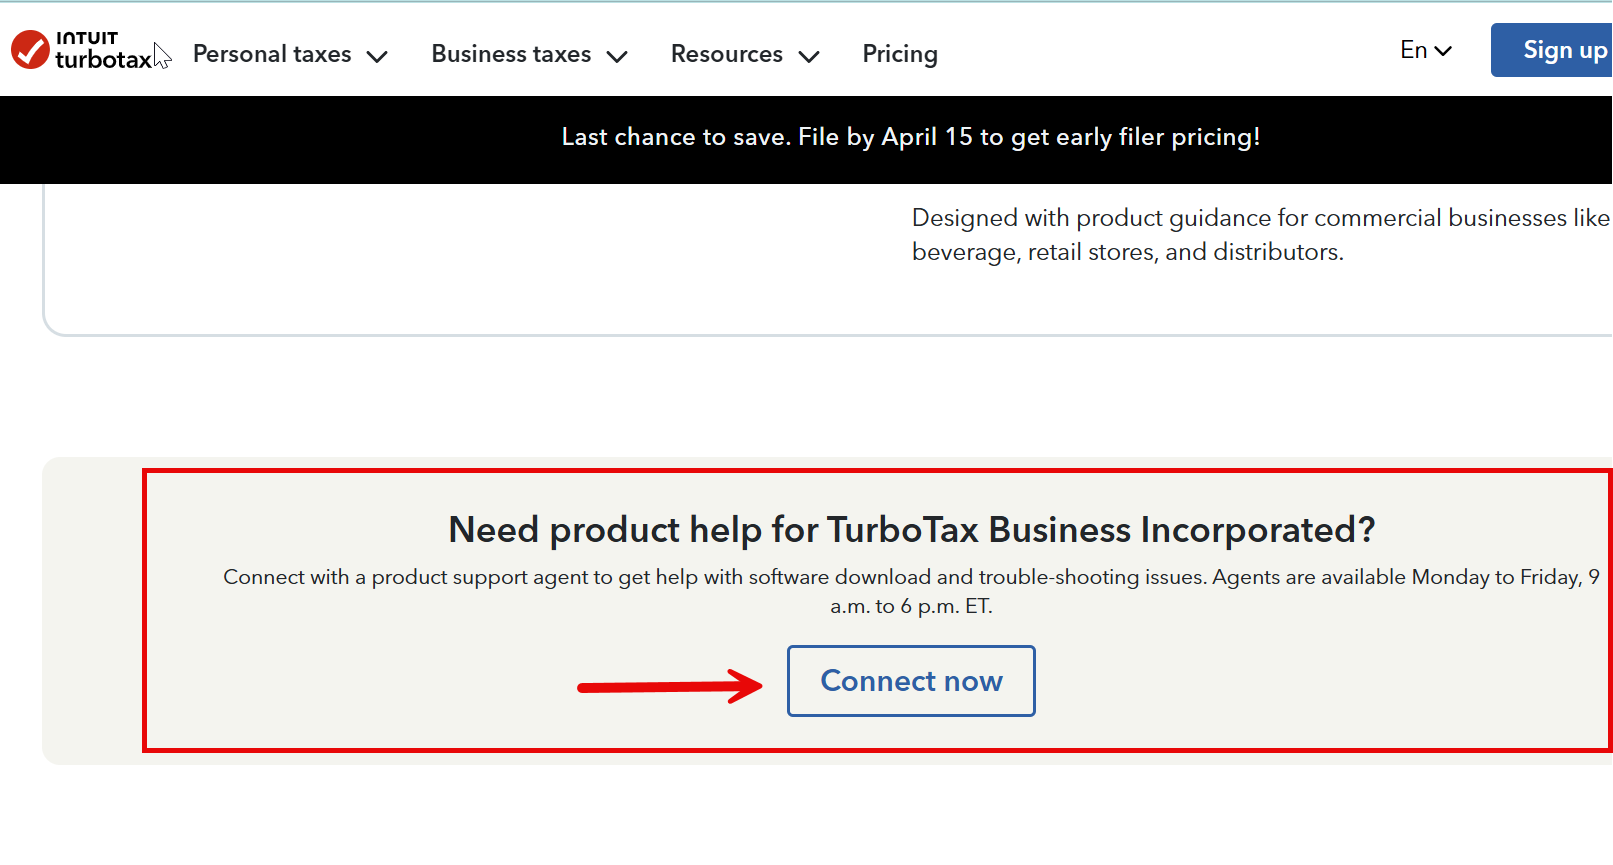
Task: Expand the Personal taxes chevron arrow
Action: click(377, 56)
